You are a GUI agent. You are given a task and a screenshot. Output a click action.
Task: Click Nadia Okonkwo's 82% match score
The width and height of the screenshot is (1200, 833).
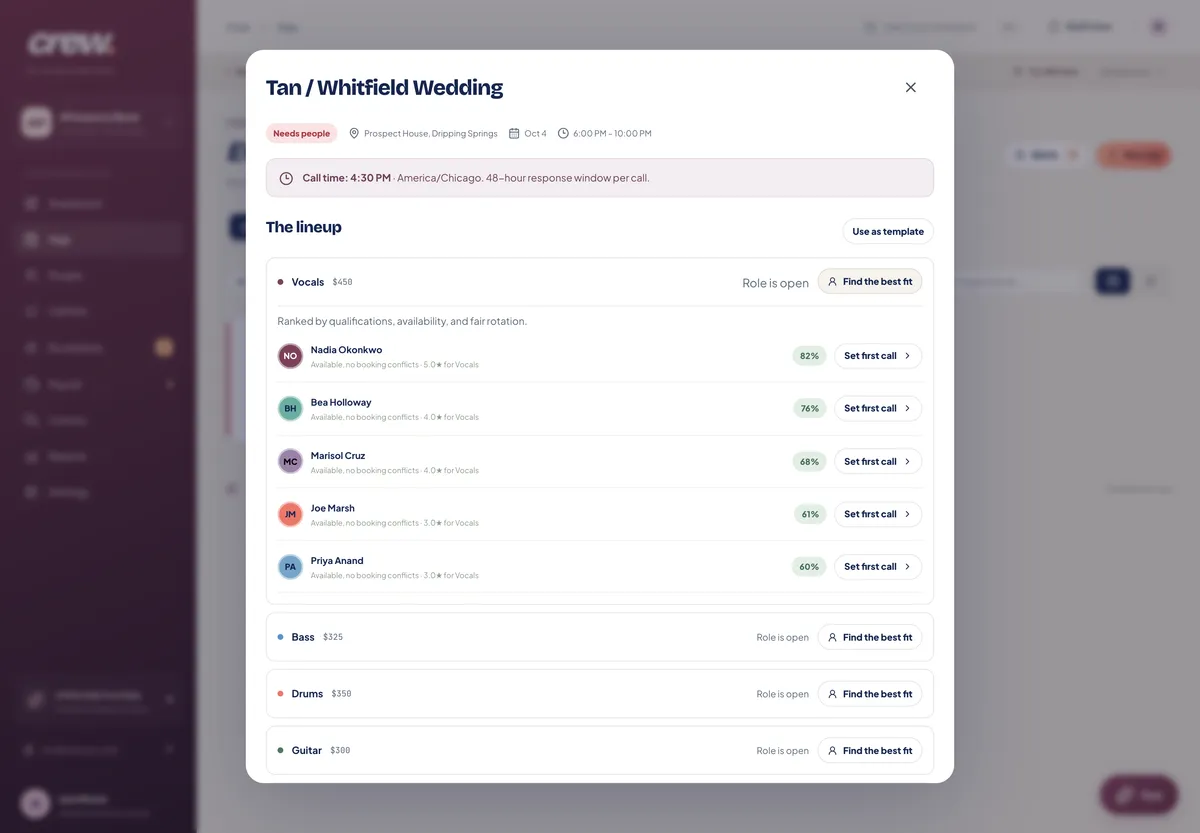coord(809,356)
